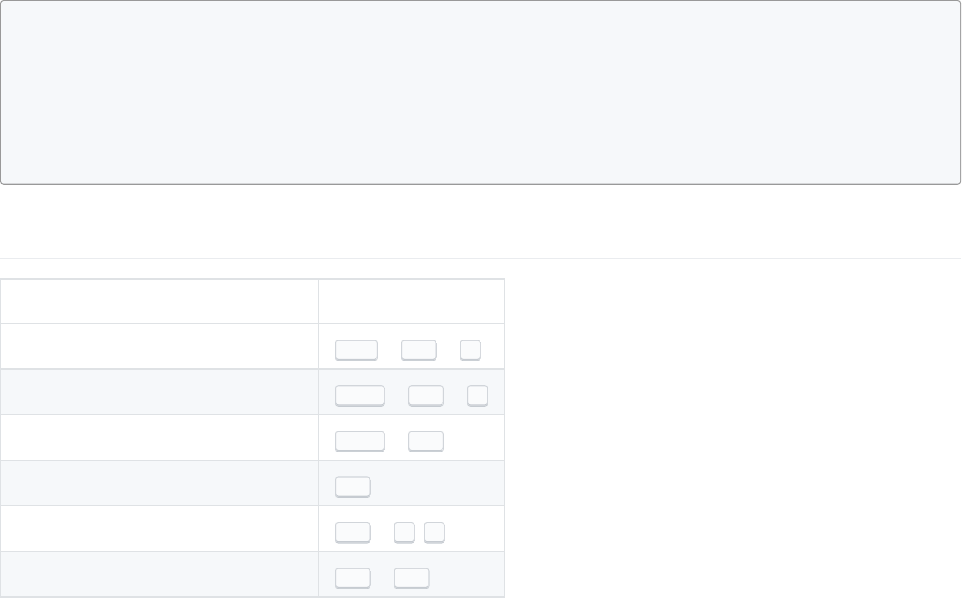Click the empty left header cell of the table
The image size is (962, 598).
coord(160,301)
